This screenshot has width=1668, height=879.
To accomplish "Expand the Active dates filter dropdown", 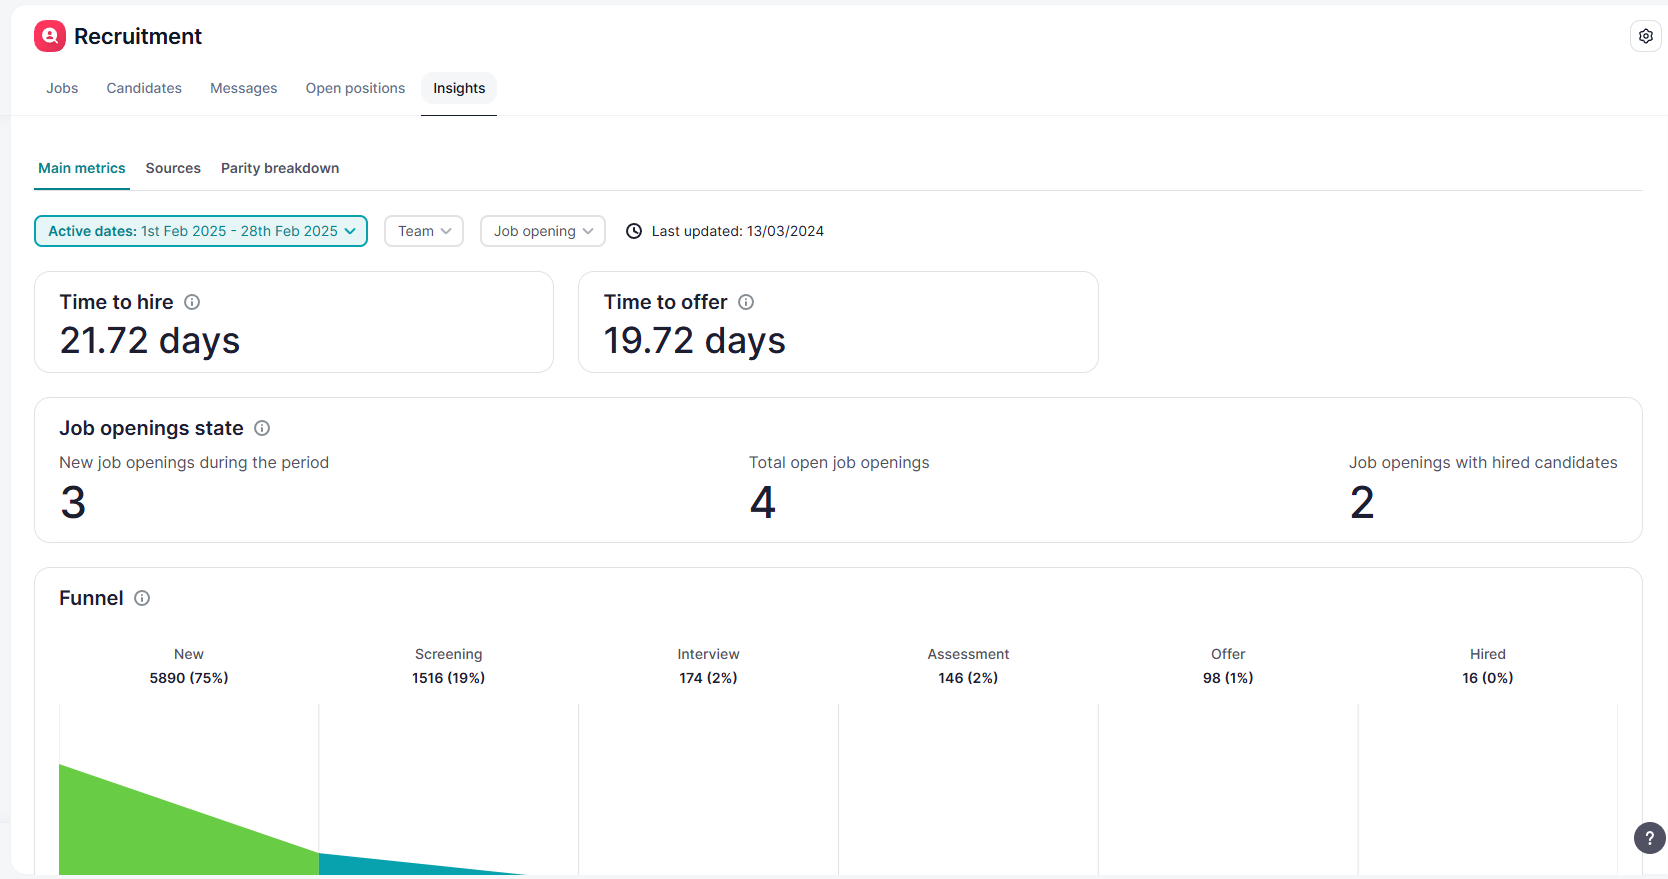I will pyautogui.click(x=201, y=231).
